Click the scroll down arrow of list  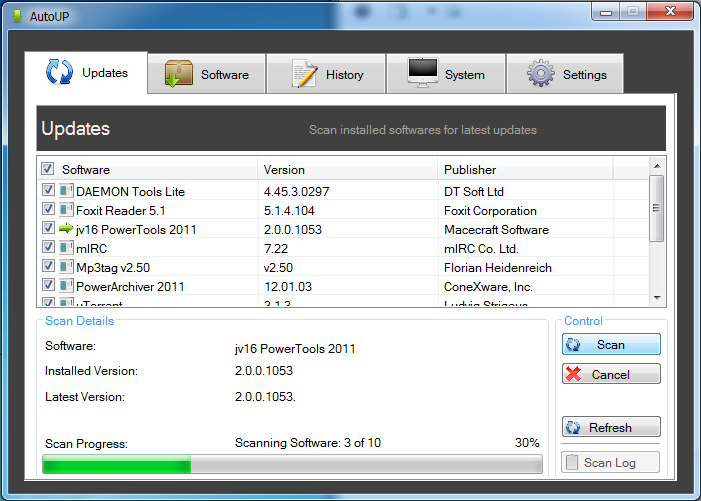coord(657,298)
